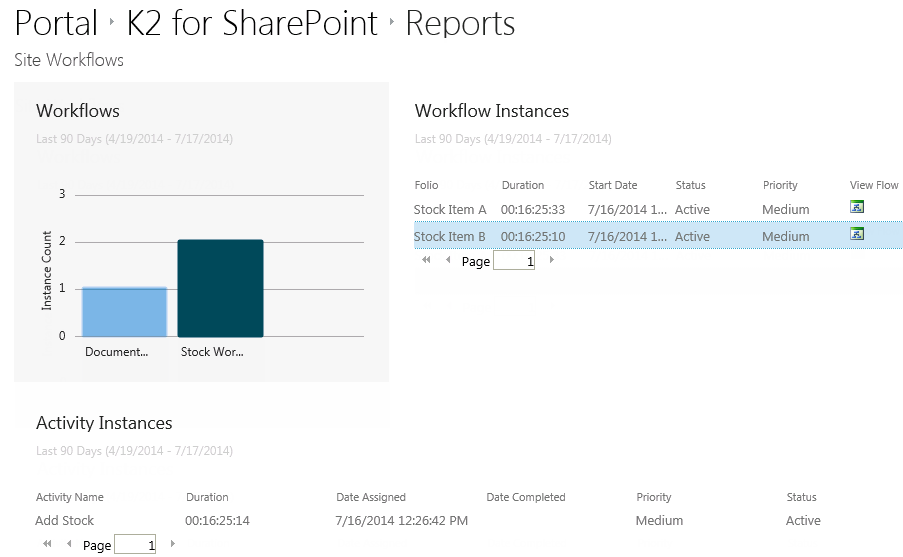903x557 pixels.
Task: Click the Portal breadcrumb link
Action: (x=56, y=24)
